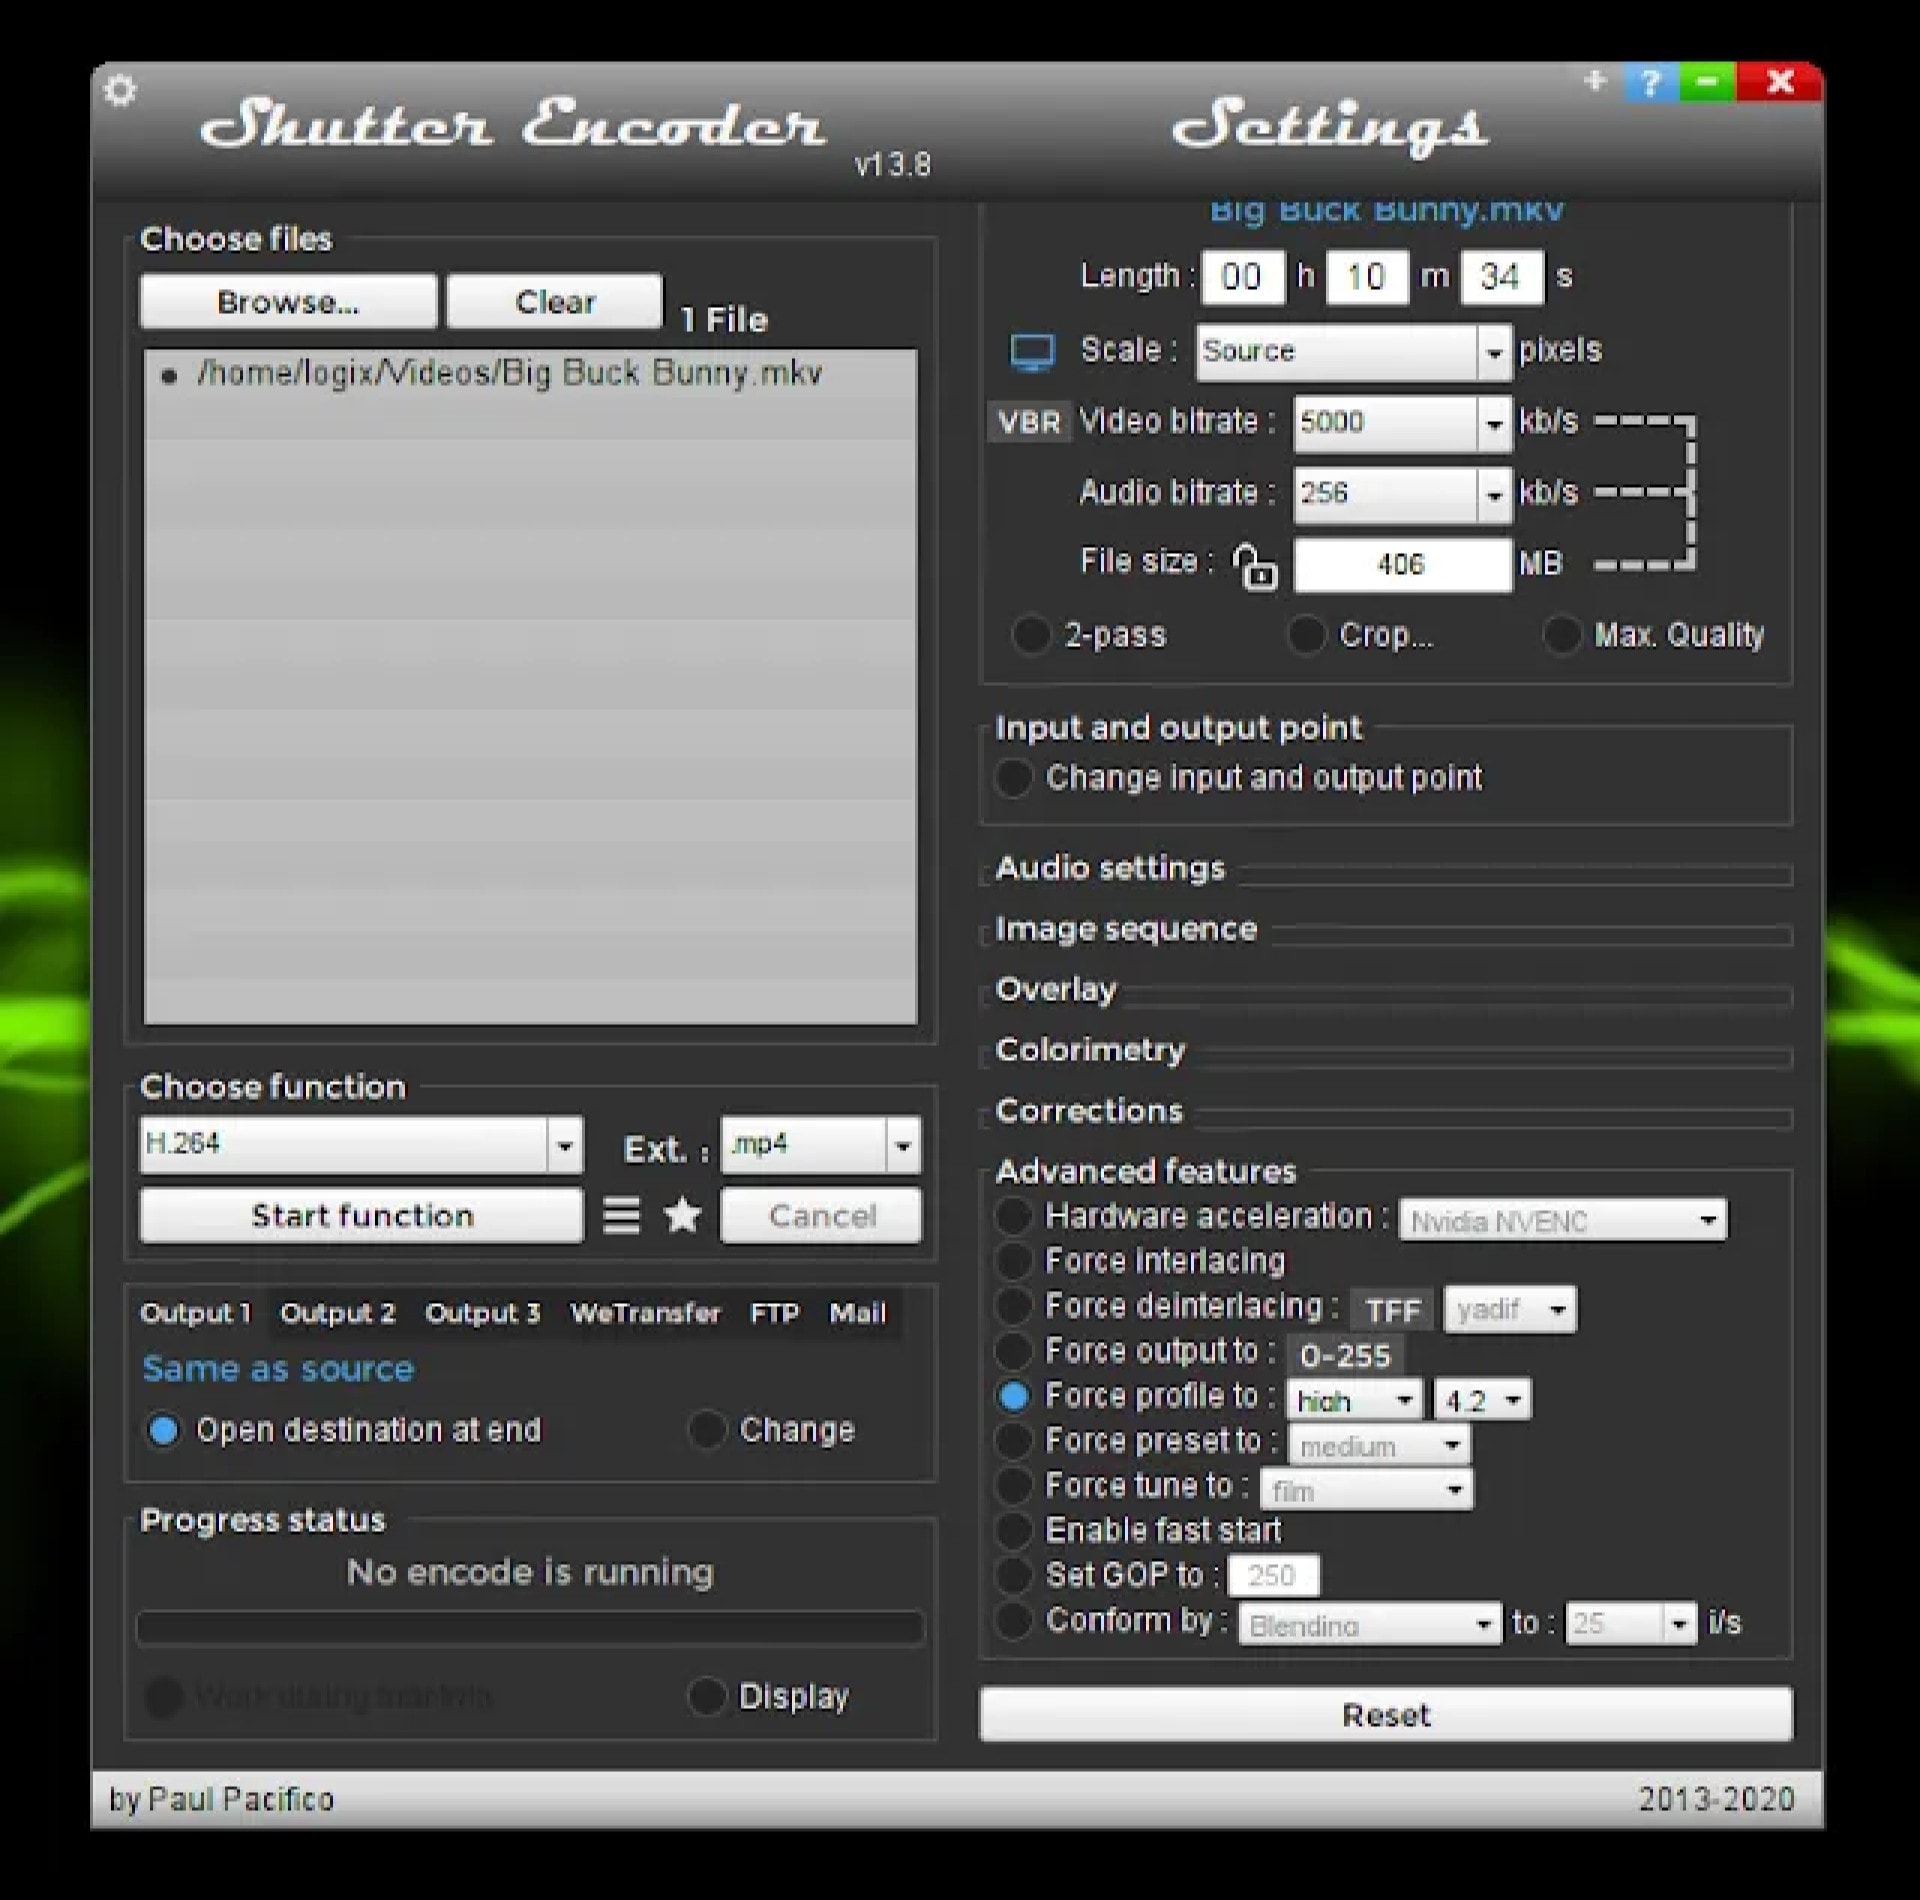1920x1900 pixels.
Task: Click the star favorites icon
Action: (683, 1215)
